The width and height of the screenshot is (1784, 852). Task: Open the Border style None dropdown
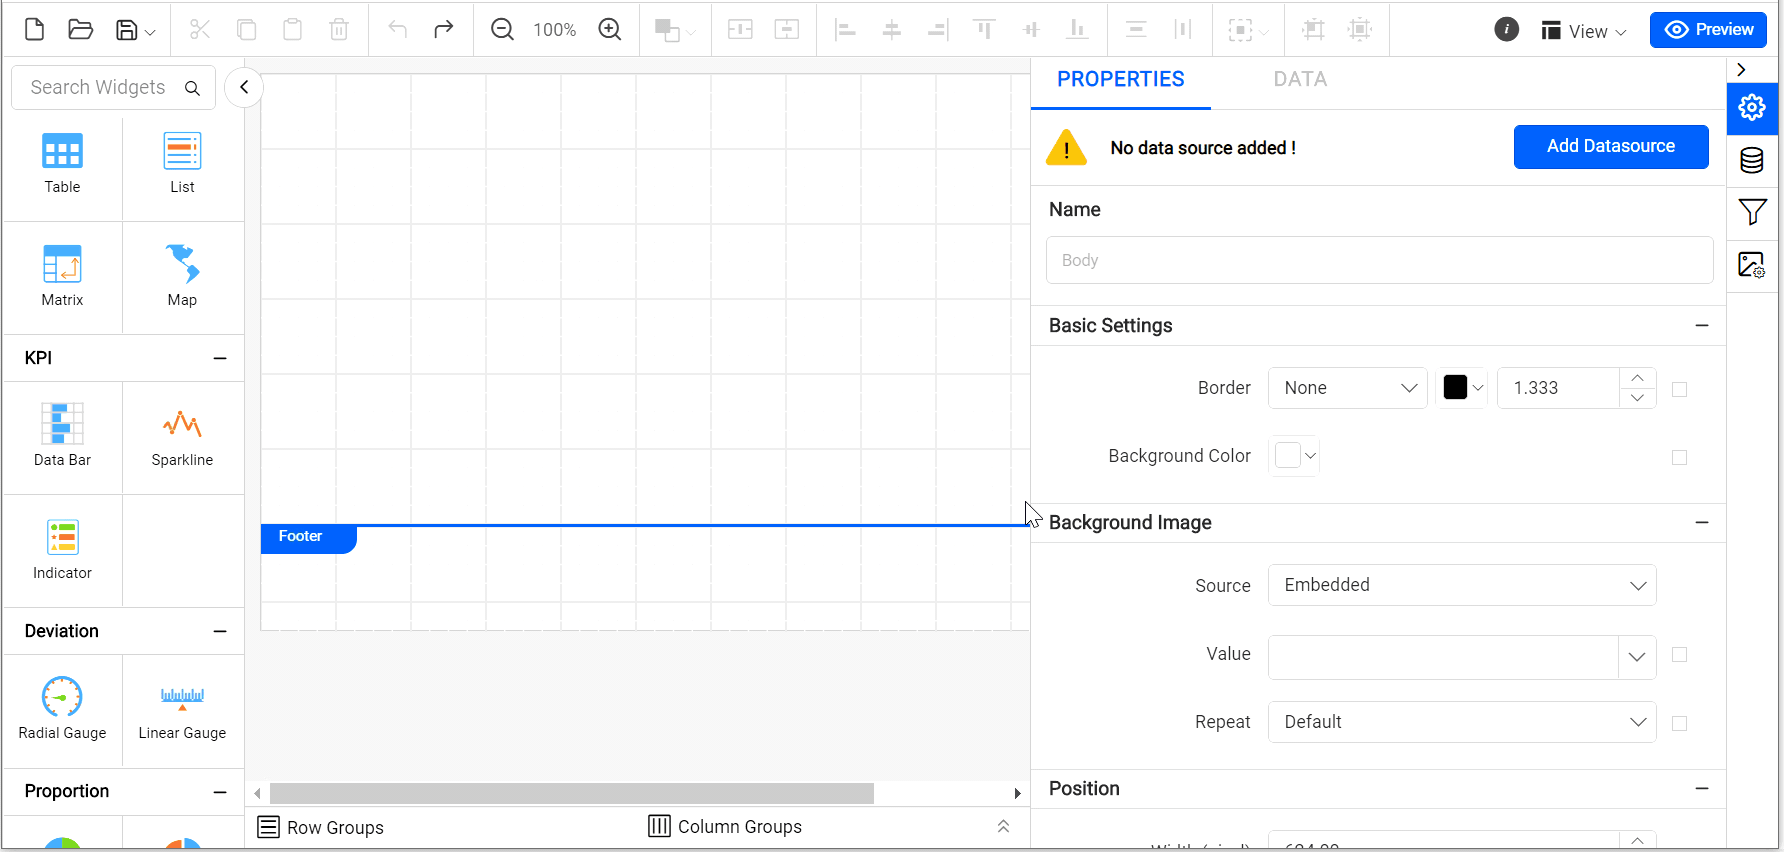tap(1347, 388)
